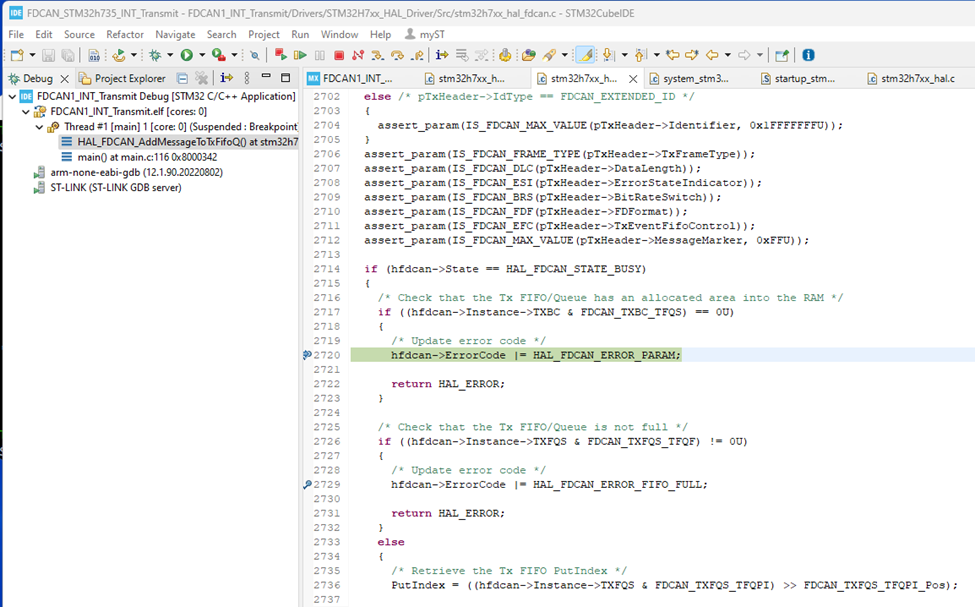Collapse the Thread #1 tree node
Screen dimensions: 975x607
39,127
